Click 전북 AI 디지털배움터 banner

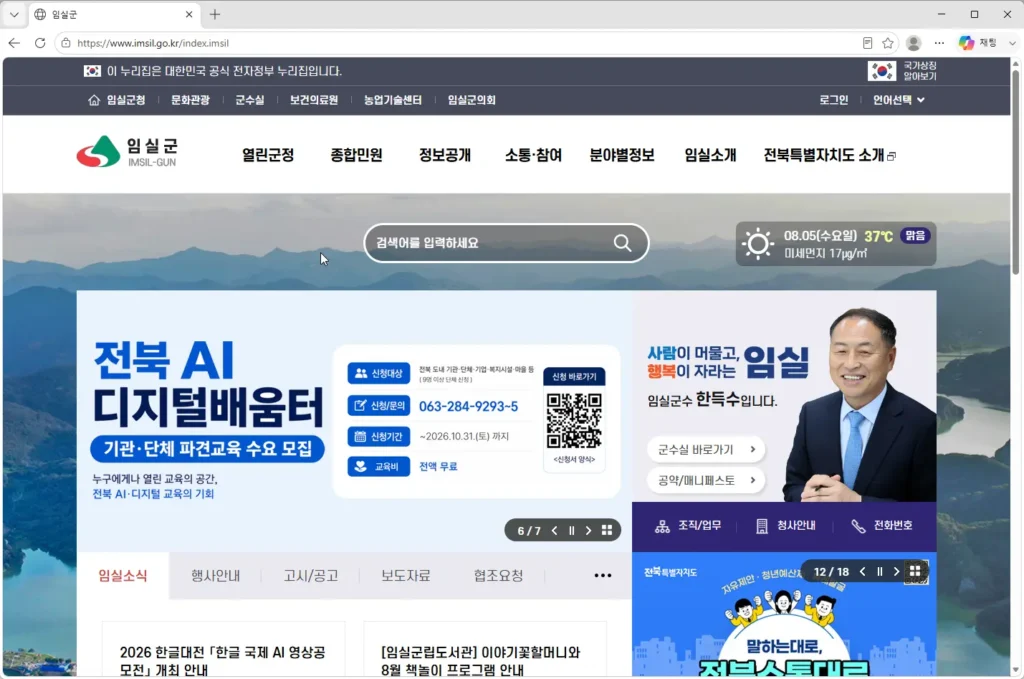354,421
